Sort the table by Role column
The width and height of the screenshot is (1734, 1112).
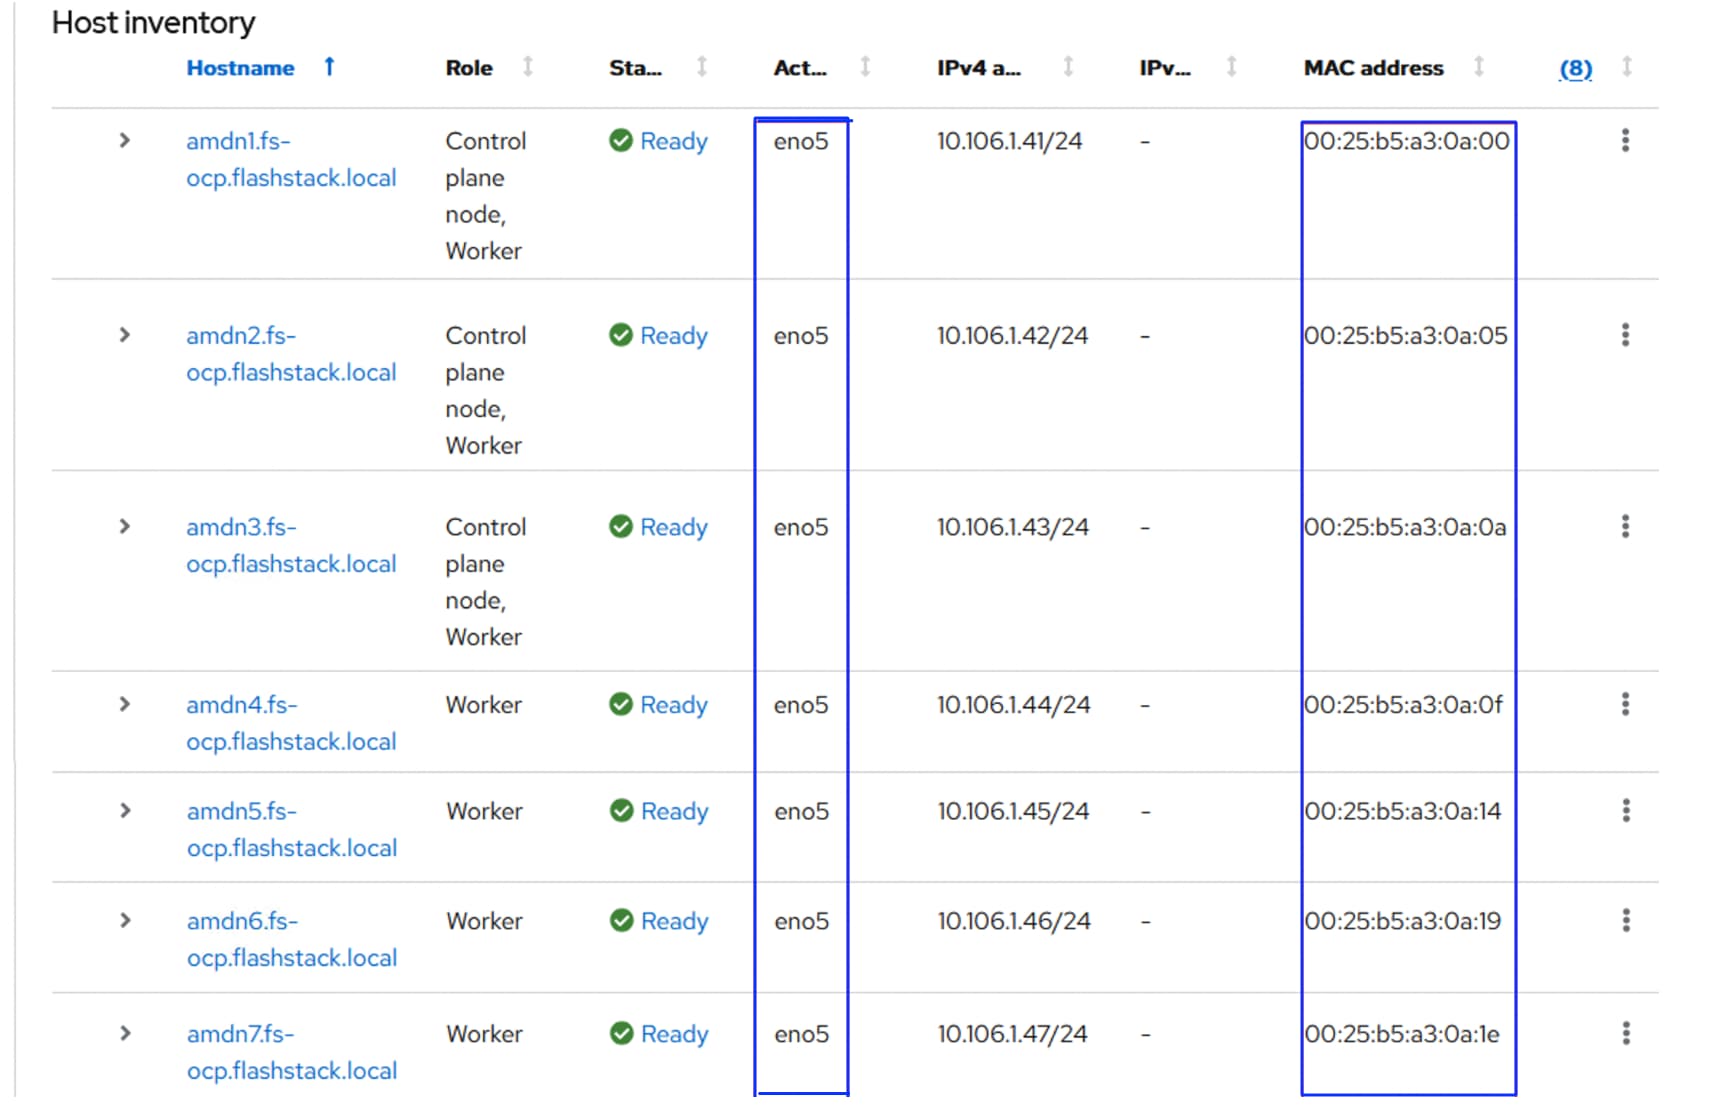click(x=528, y=67)
